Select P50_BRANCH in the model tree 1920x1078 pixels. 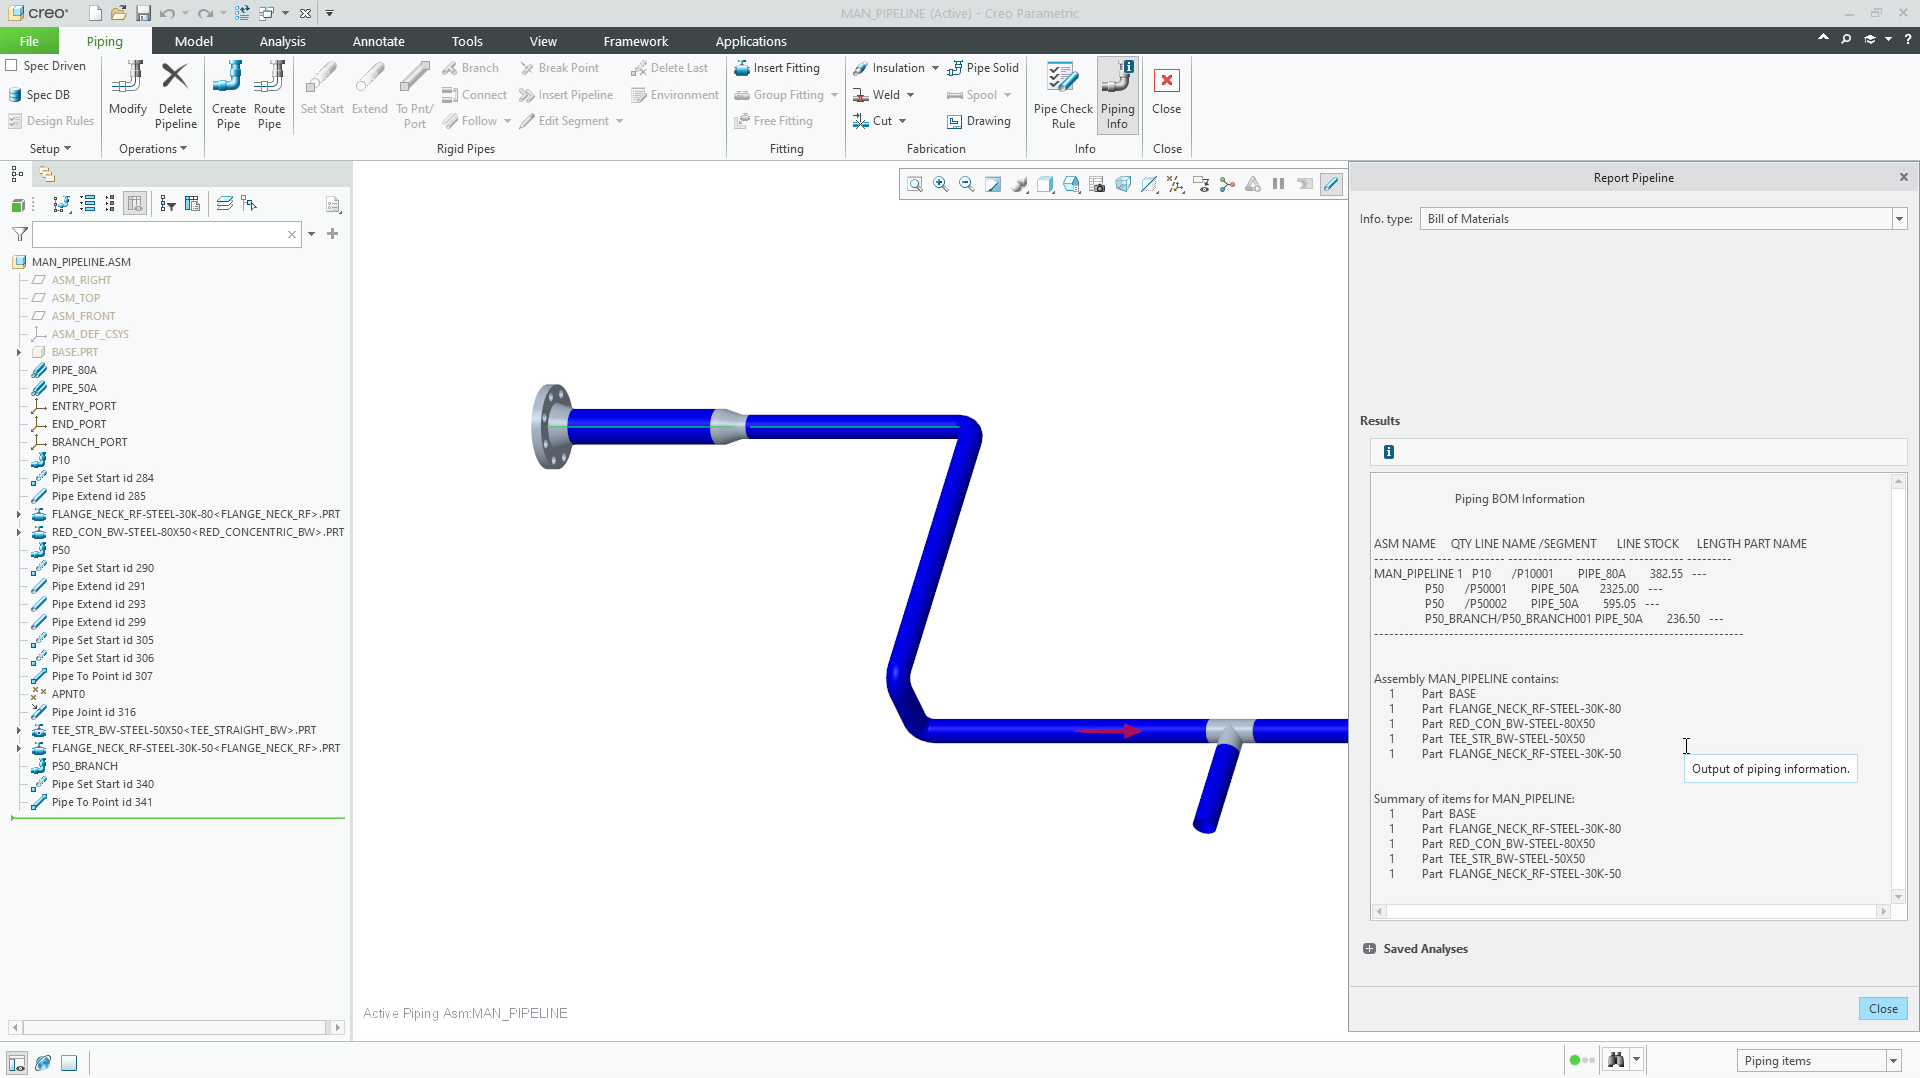pos(85,766)
